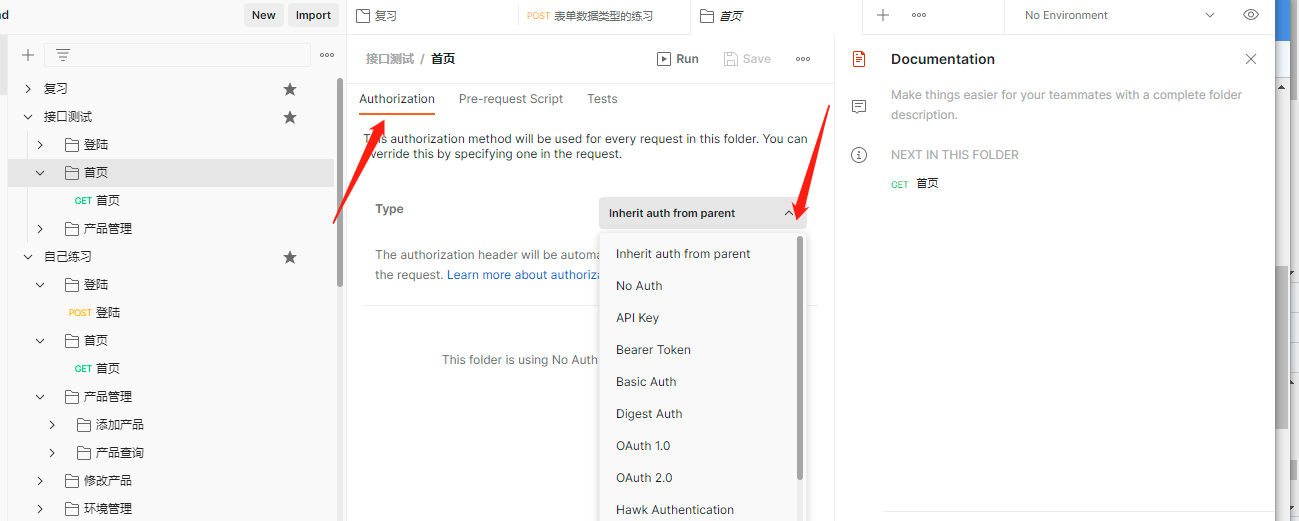Click the right window vertical scrollbar
The width and height of the screenshot is (1299, 521).
[x=1282, y=348]
